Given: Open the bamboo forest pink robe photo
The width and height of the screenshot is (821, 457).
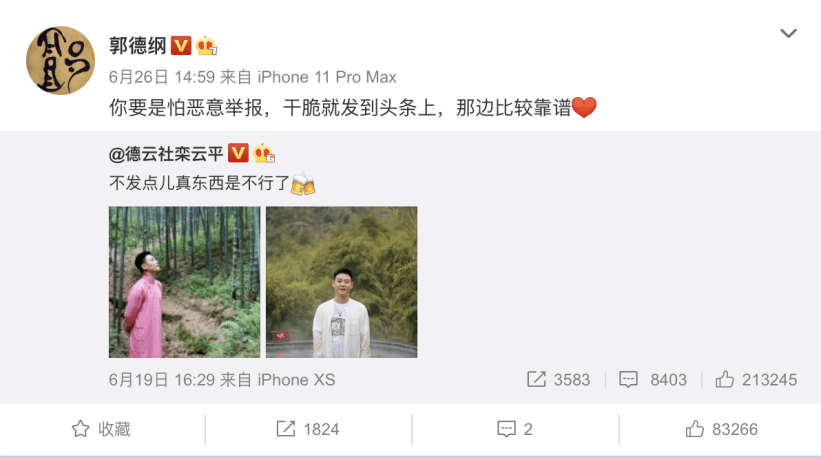Looking at the screenshot, I should [184, 282].
